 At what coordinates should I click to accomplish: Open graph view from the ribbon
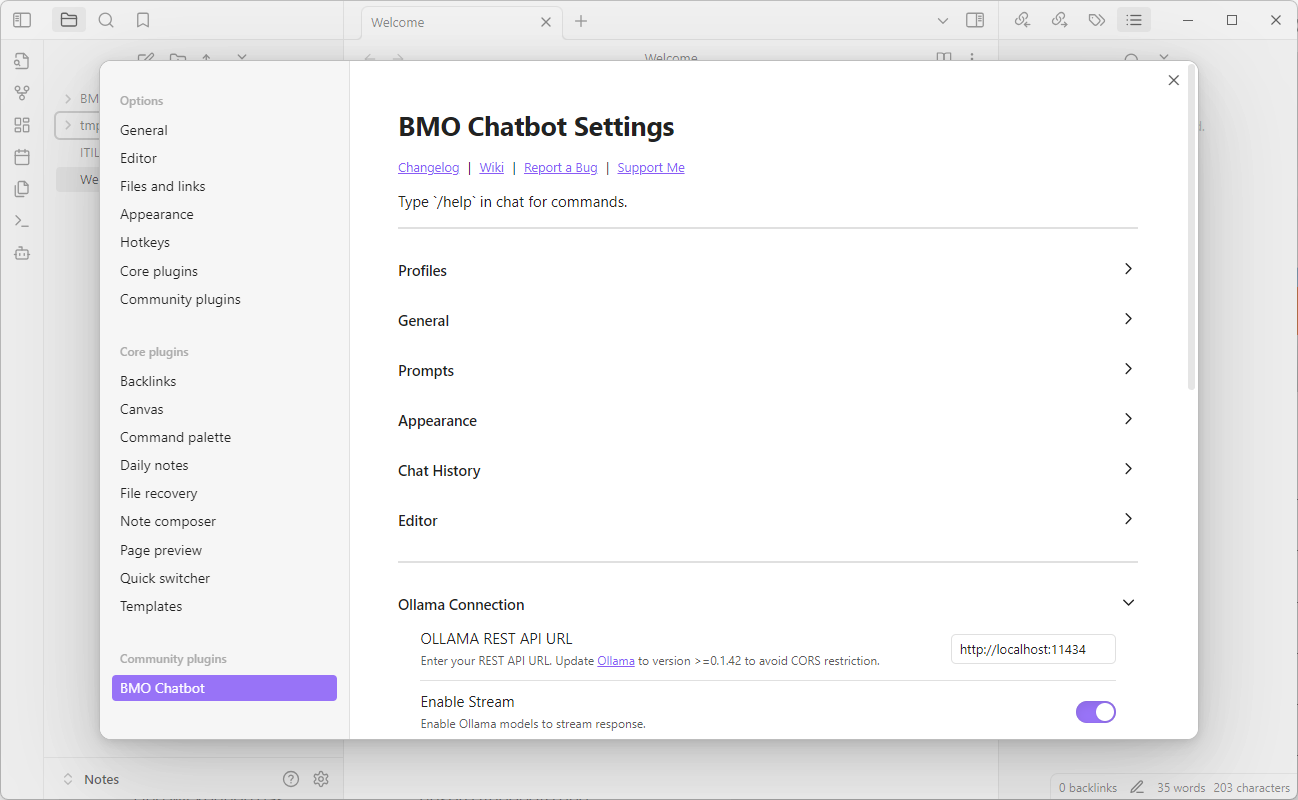[x=22, y=93]
